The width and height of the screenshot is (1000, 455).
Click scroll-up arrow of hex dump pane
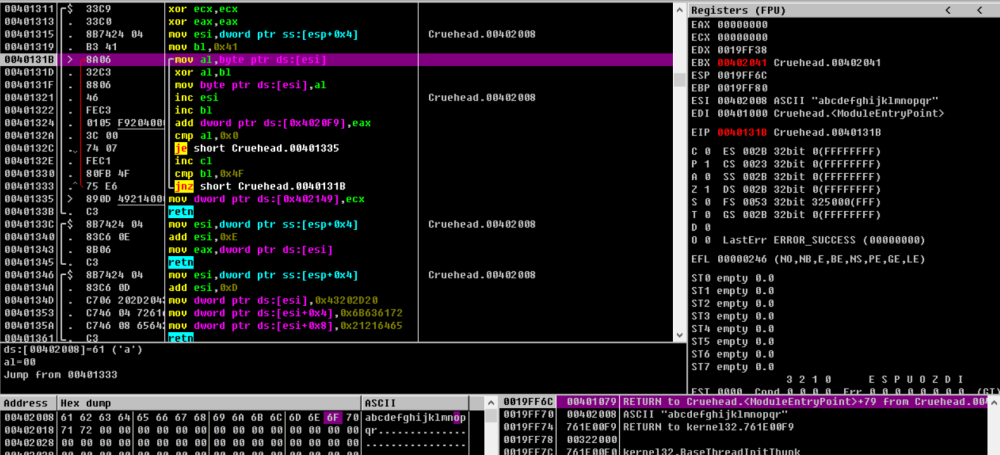[490, 403]
